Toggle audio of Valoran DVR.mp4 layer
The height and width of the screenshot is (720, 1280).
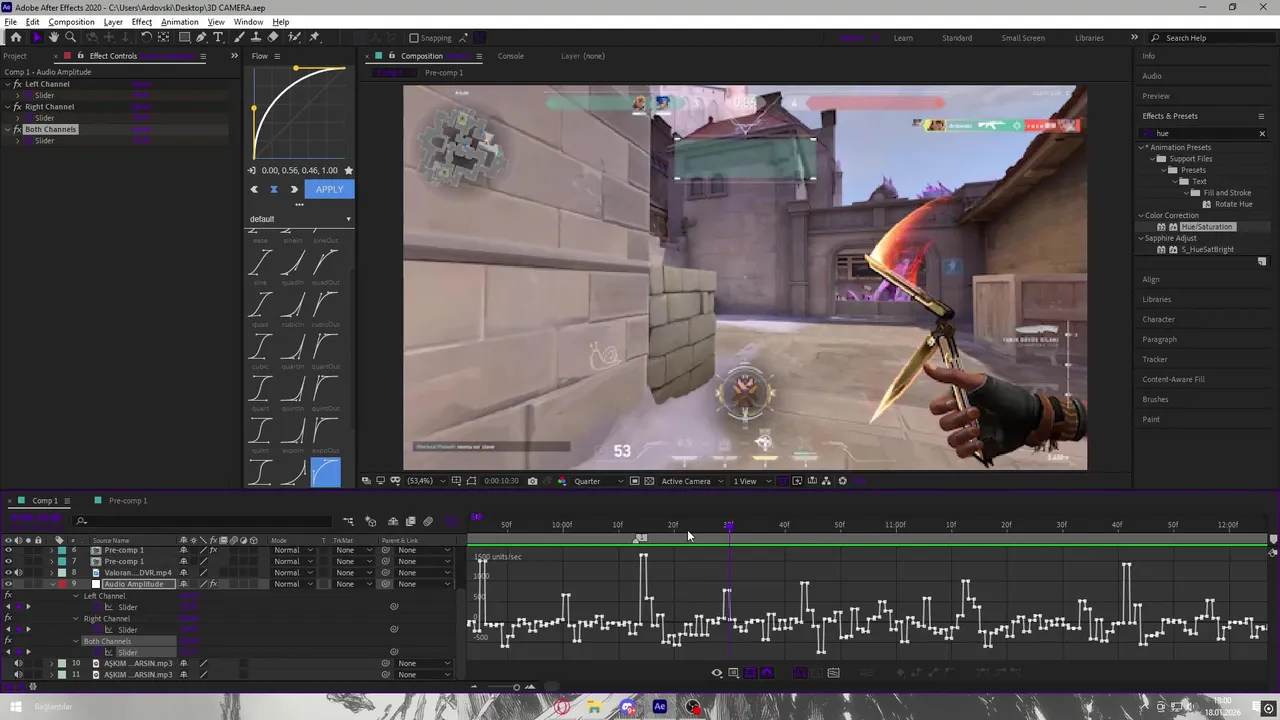17,573
